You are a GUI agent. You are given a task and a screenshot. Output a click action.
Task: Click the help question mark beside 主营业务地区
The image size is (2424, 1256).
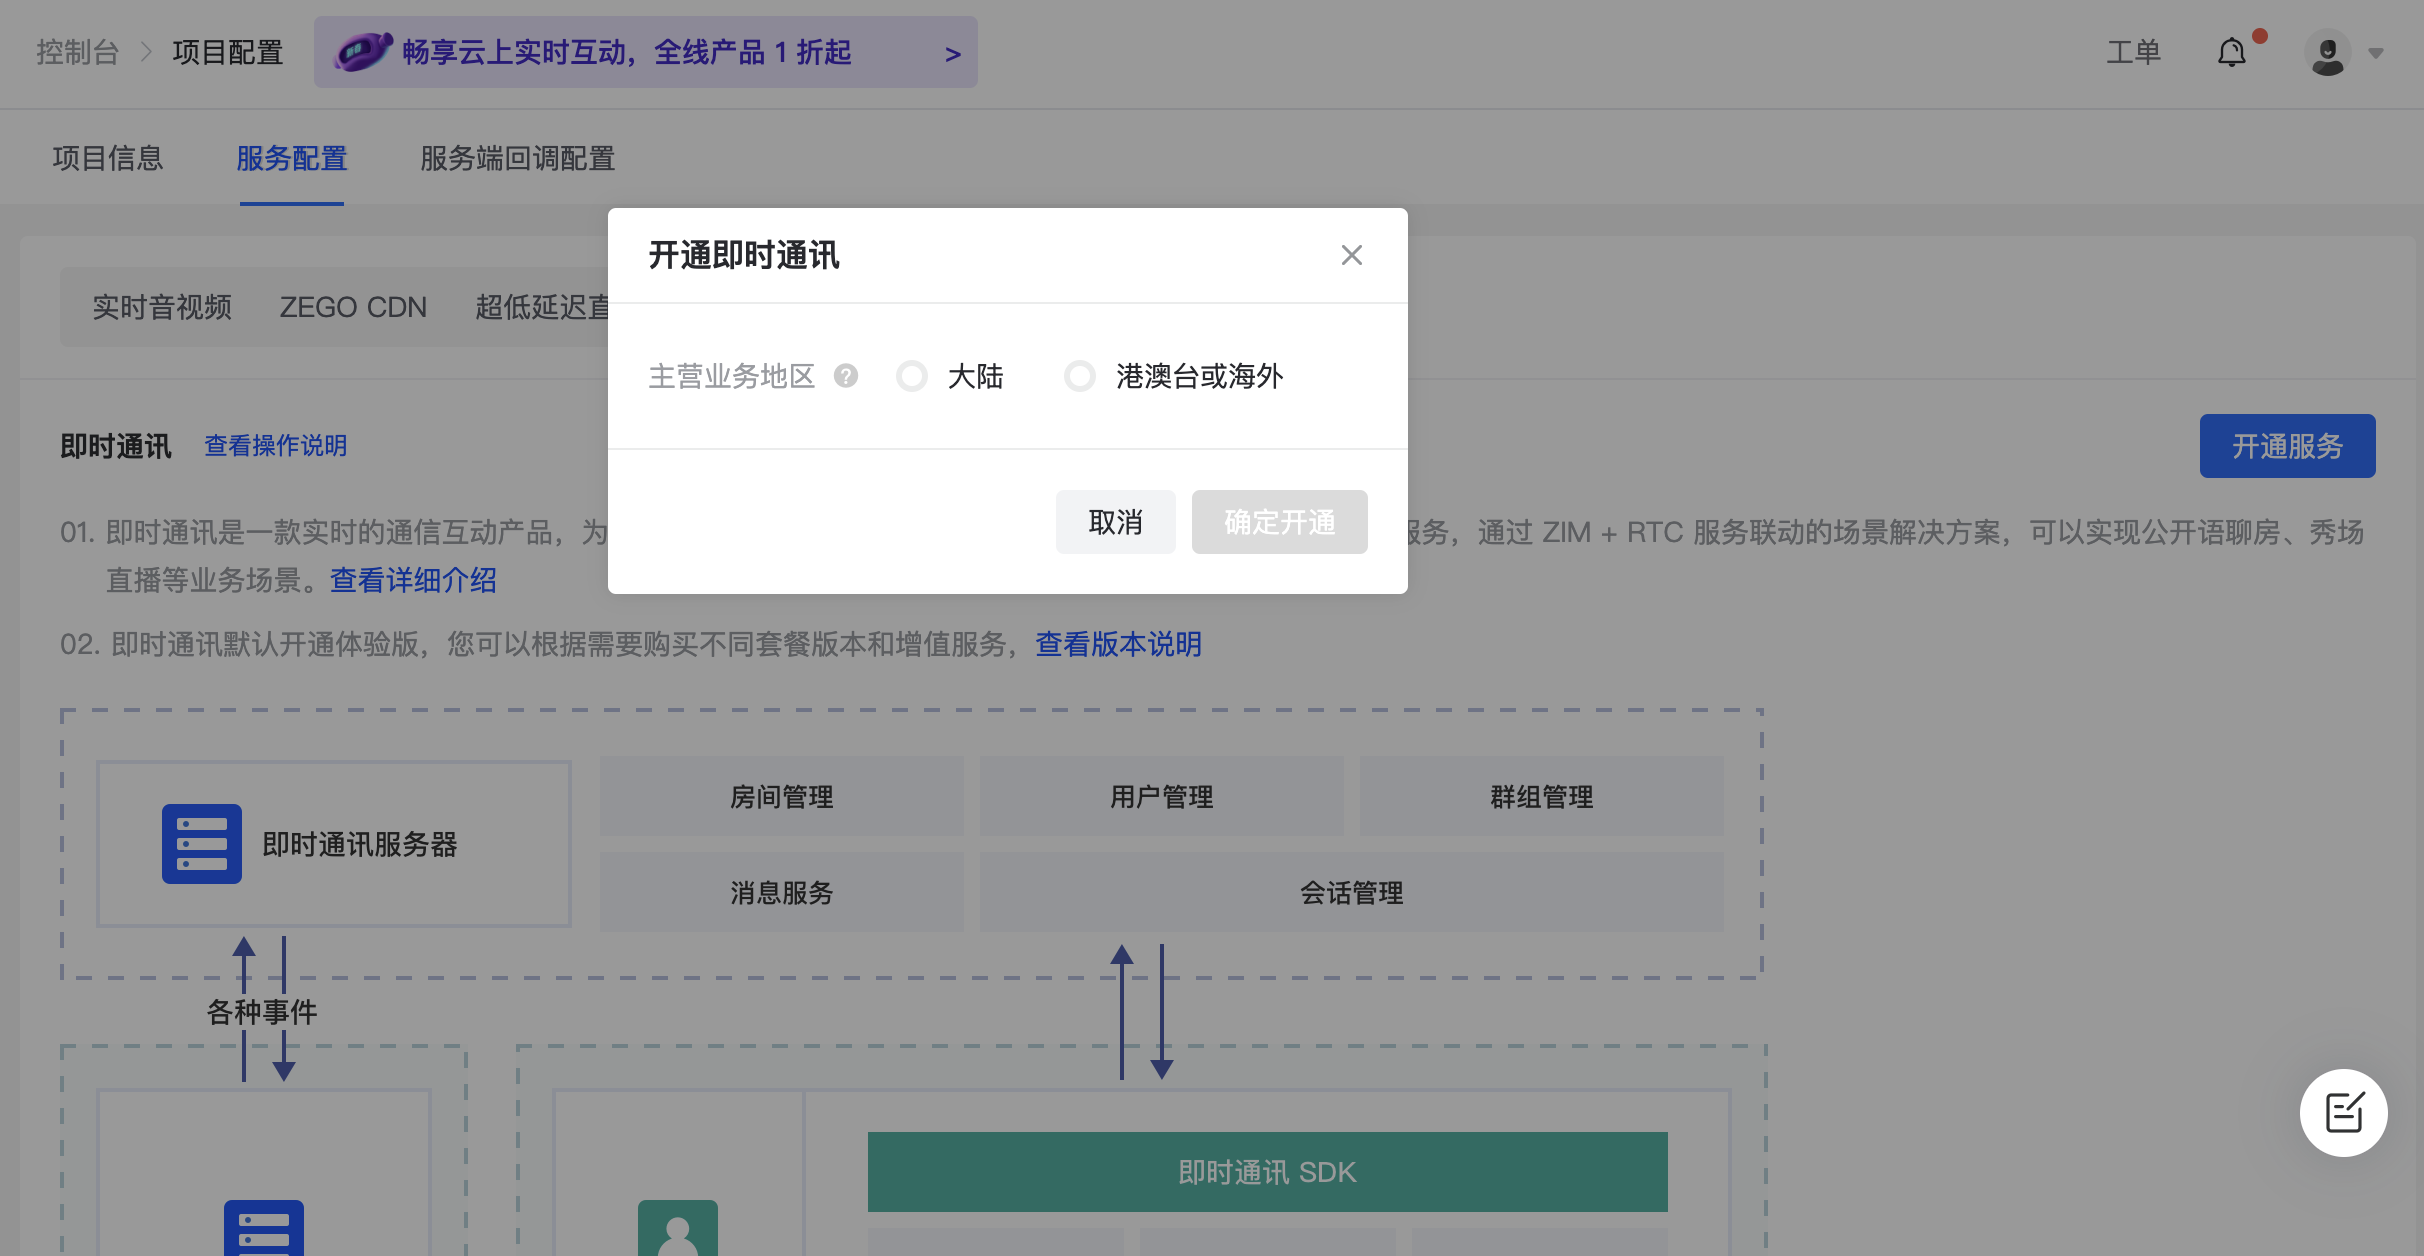coord(846,376)
